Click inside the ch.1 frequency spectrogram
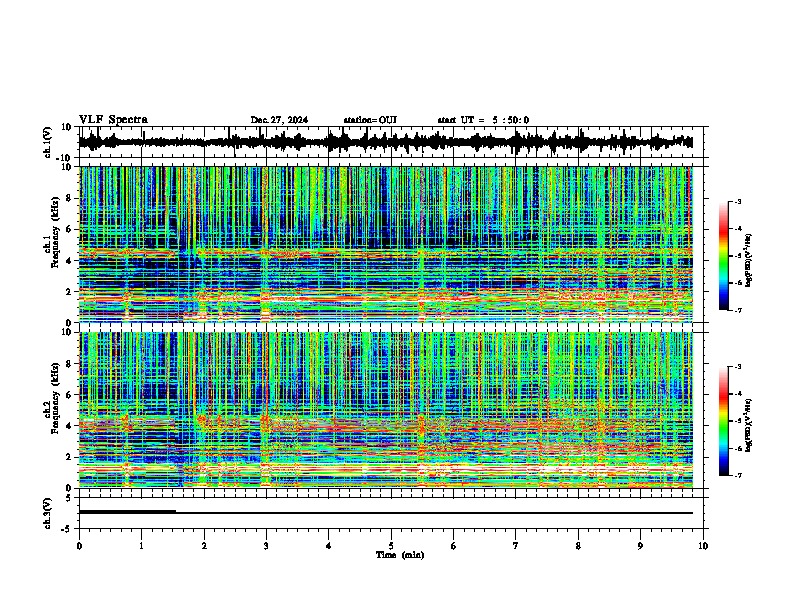This screenshot has width=792, height=612. click(386, 244)
